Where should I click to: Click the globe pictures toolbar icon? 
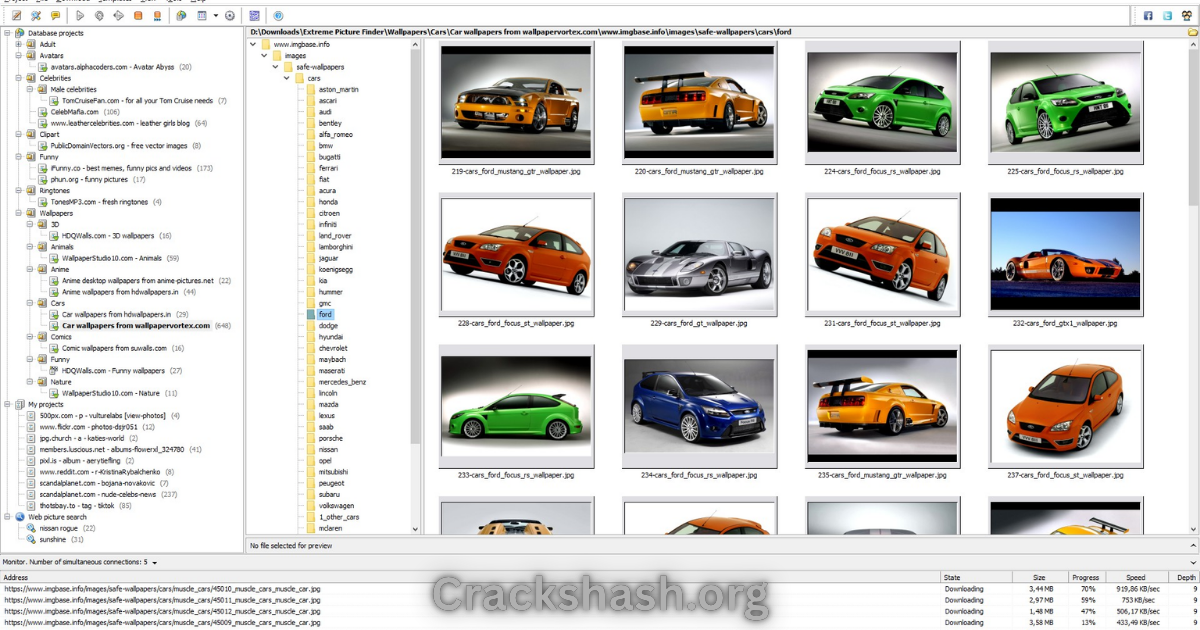[181, 16]
